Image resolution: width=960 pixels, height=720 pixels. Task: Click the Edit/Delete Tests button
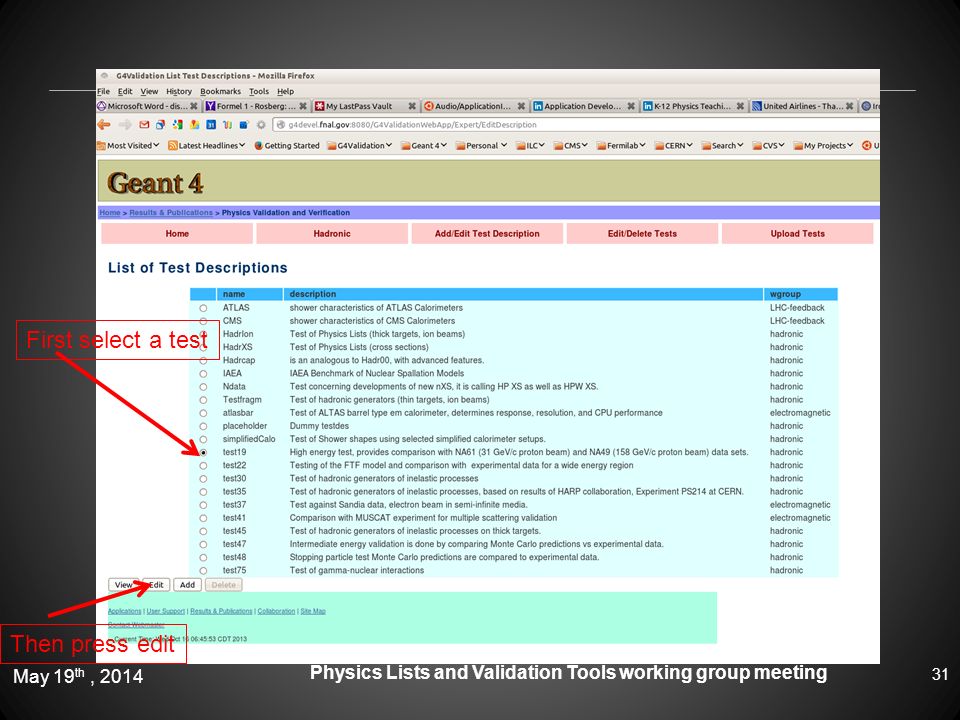point(642,234)
